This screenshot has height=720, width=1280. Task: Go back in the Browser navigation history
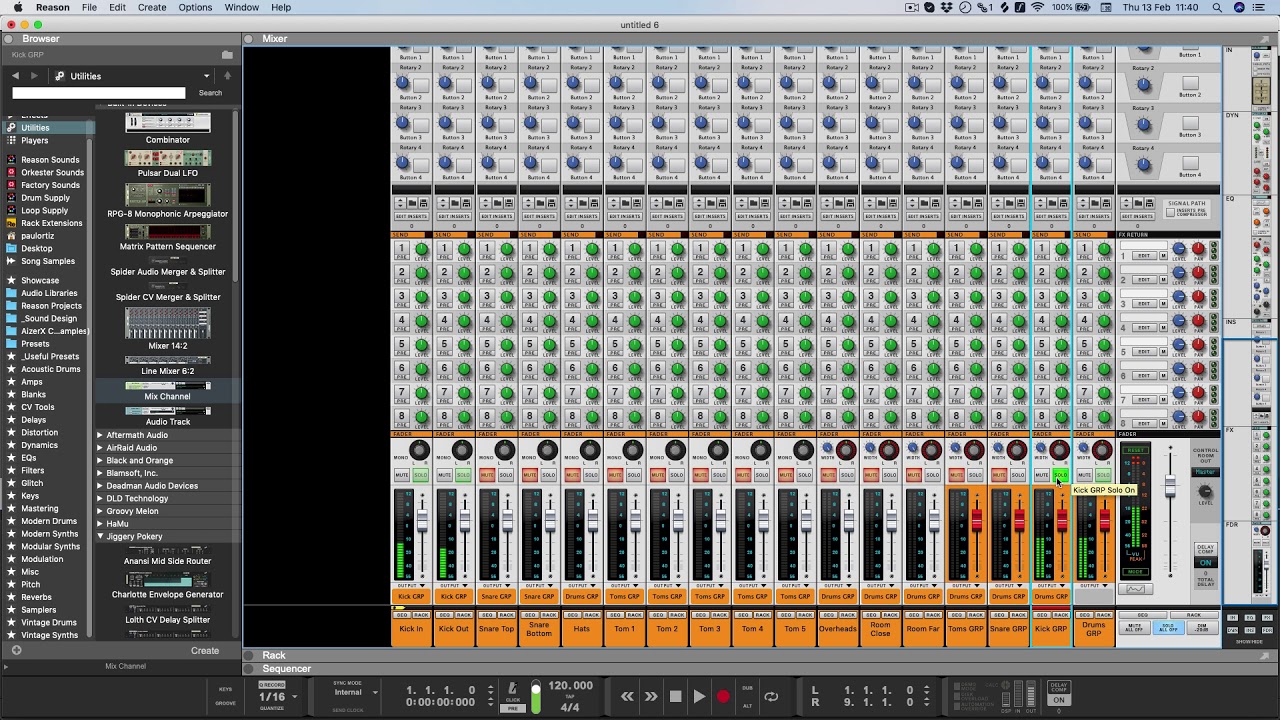pyautogui.click(x=15, y=76)
